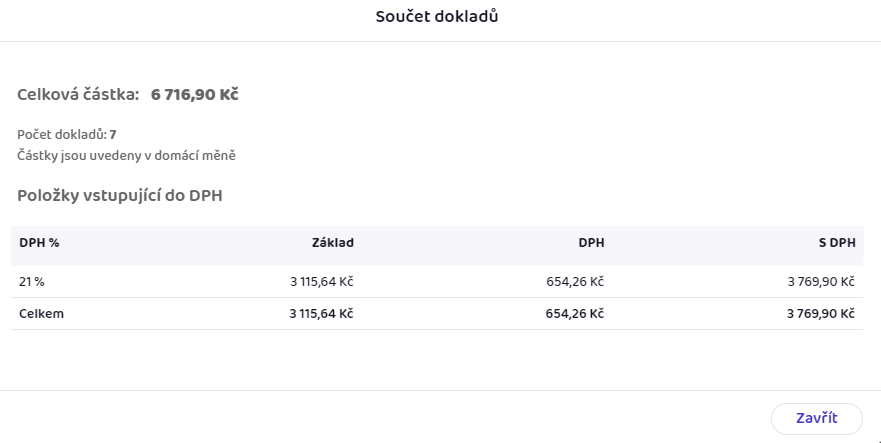Screen dimensions: 881x443
Task: Select the Součet dokladů dialog title
Action: click(437, 17)
